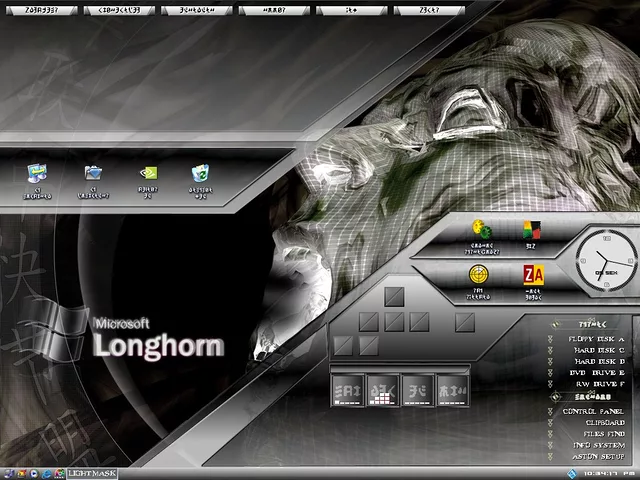The height and width of the screenshot is (480, 640).
Task: Open the Control Panel entry
Action: [x=593, y=411]
